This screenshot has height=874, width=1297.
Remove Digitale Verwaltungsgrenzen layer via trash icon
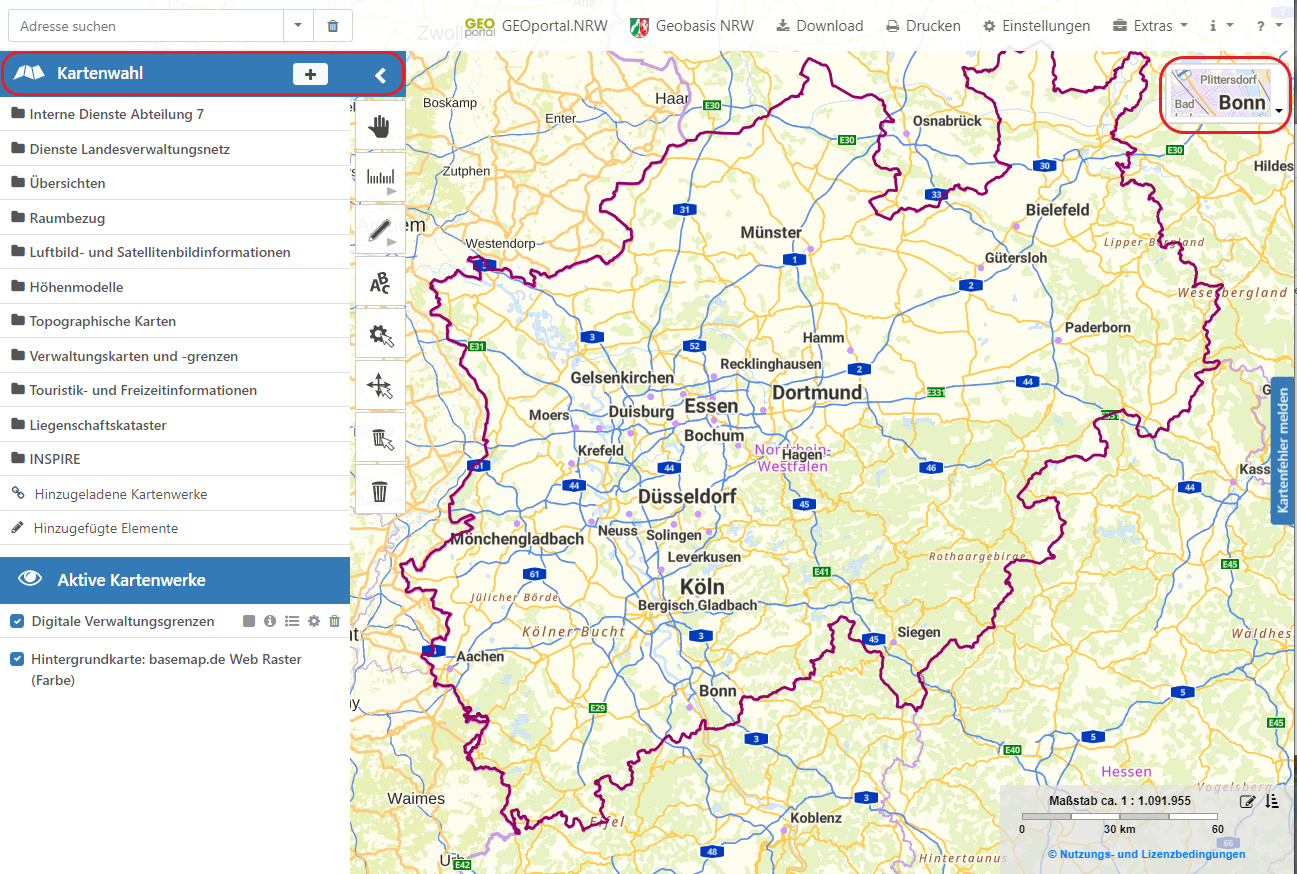(x=335, y=621)
